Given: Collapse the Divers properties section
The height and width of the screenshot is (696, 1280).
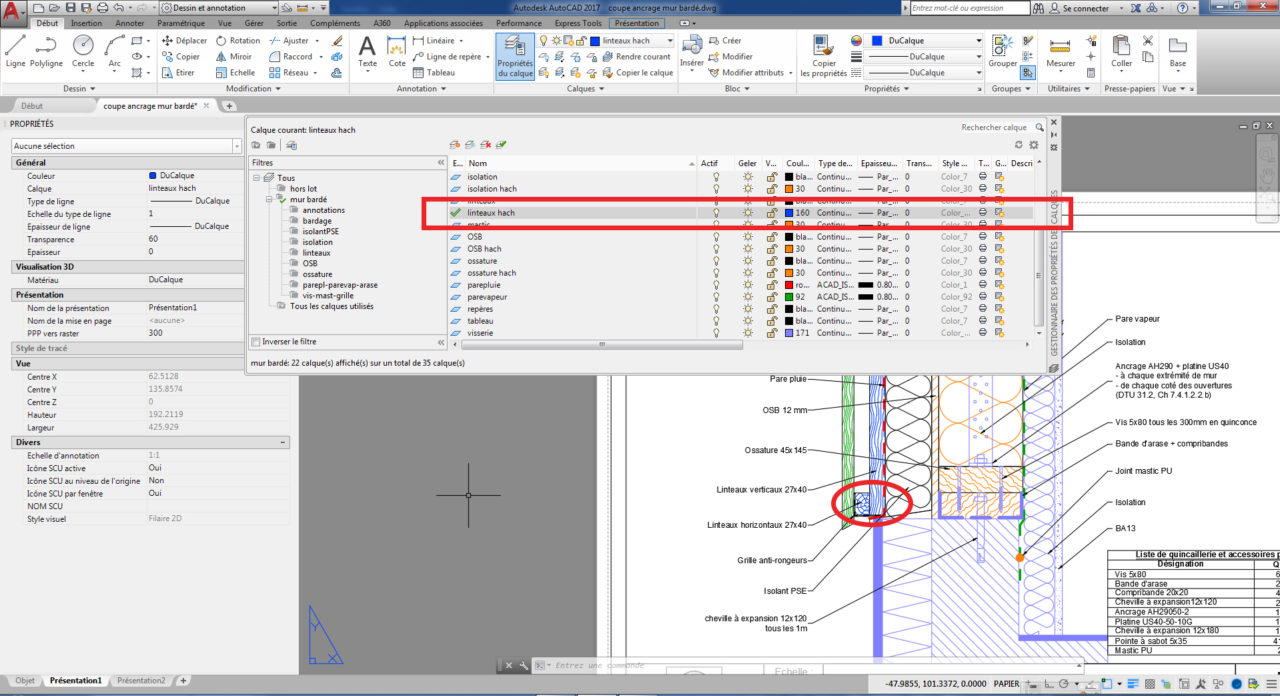Looking at the screenshot, I should 283,442.
